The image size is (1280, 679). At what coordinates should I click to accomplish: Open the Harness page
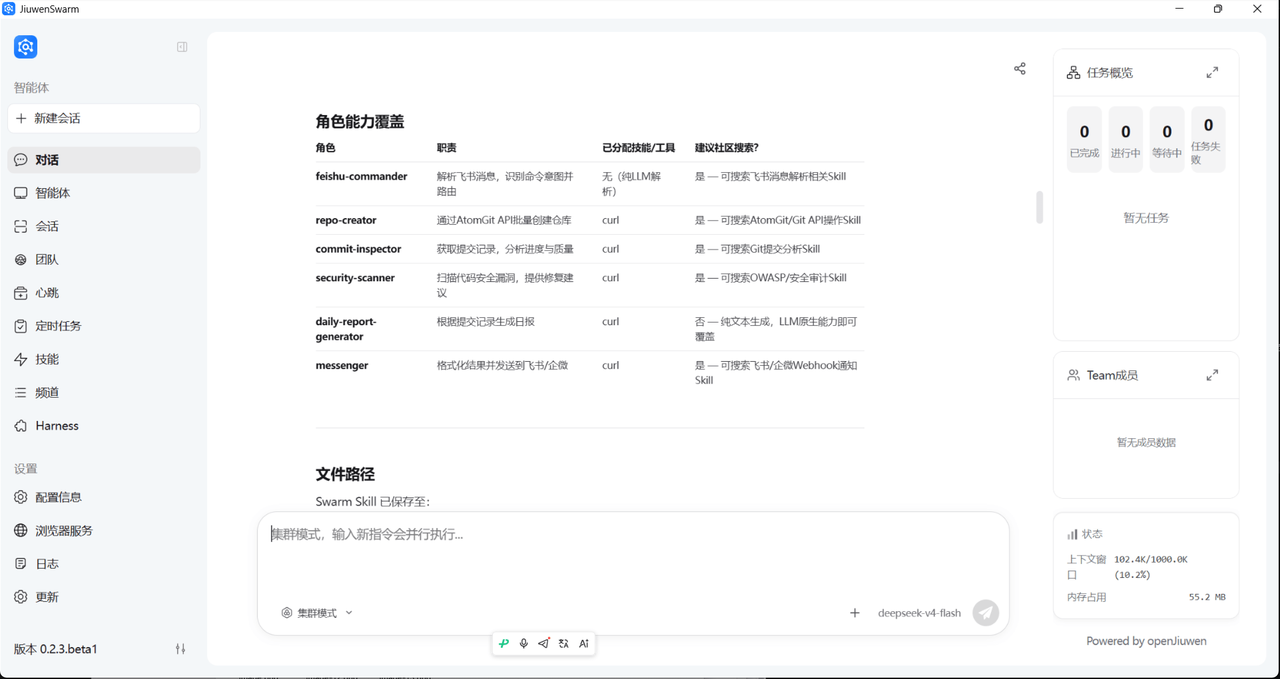[104, 425]
